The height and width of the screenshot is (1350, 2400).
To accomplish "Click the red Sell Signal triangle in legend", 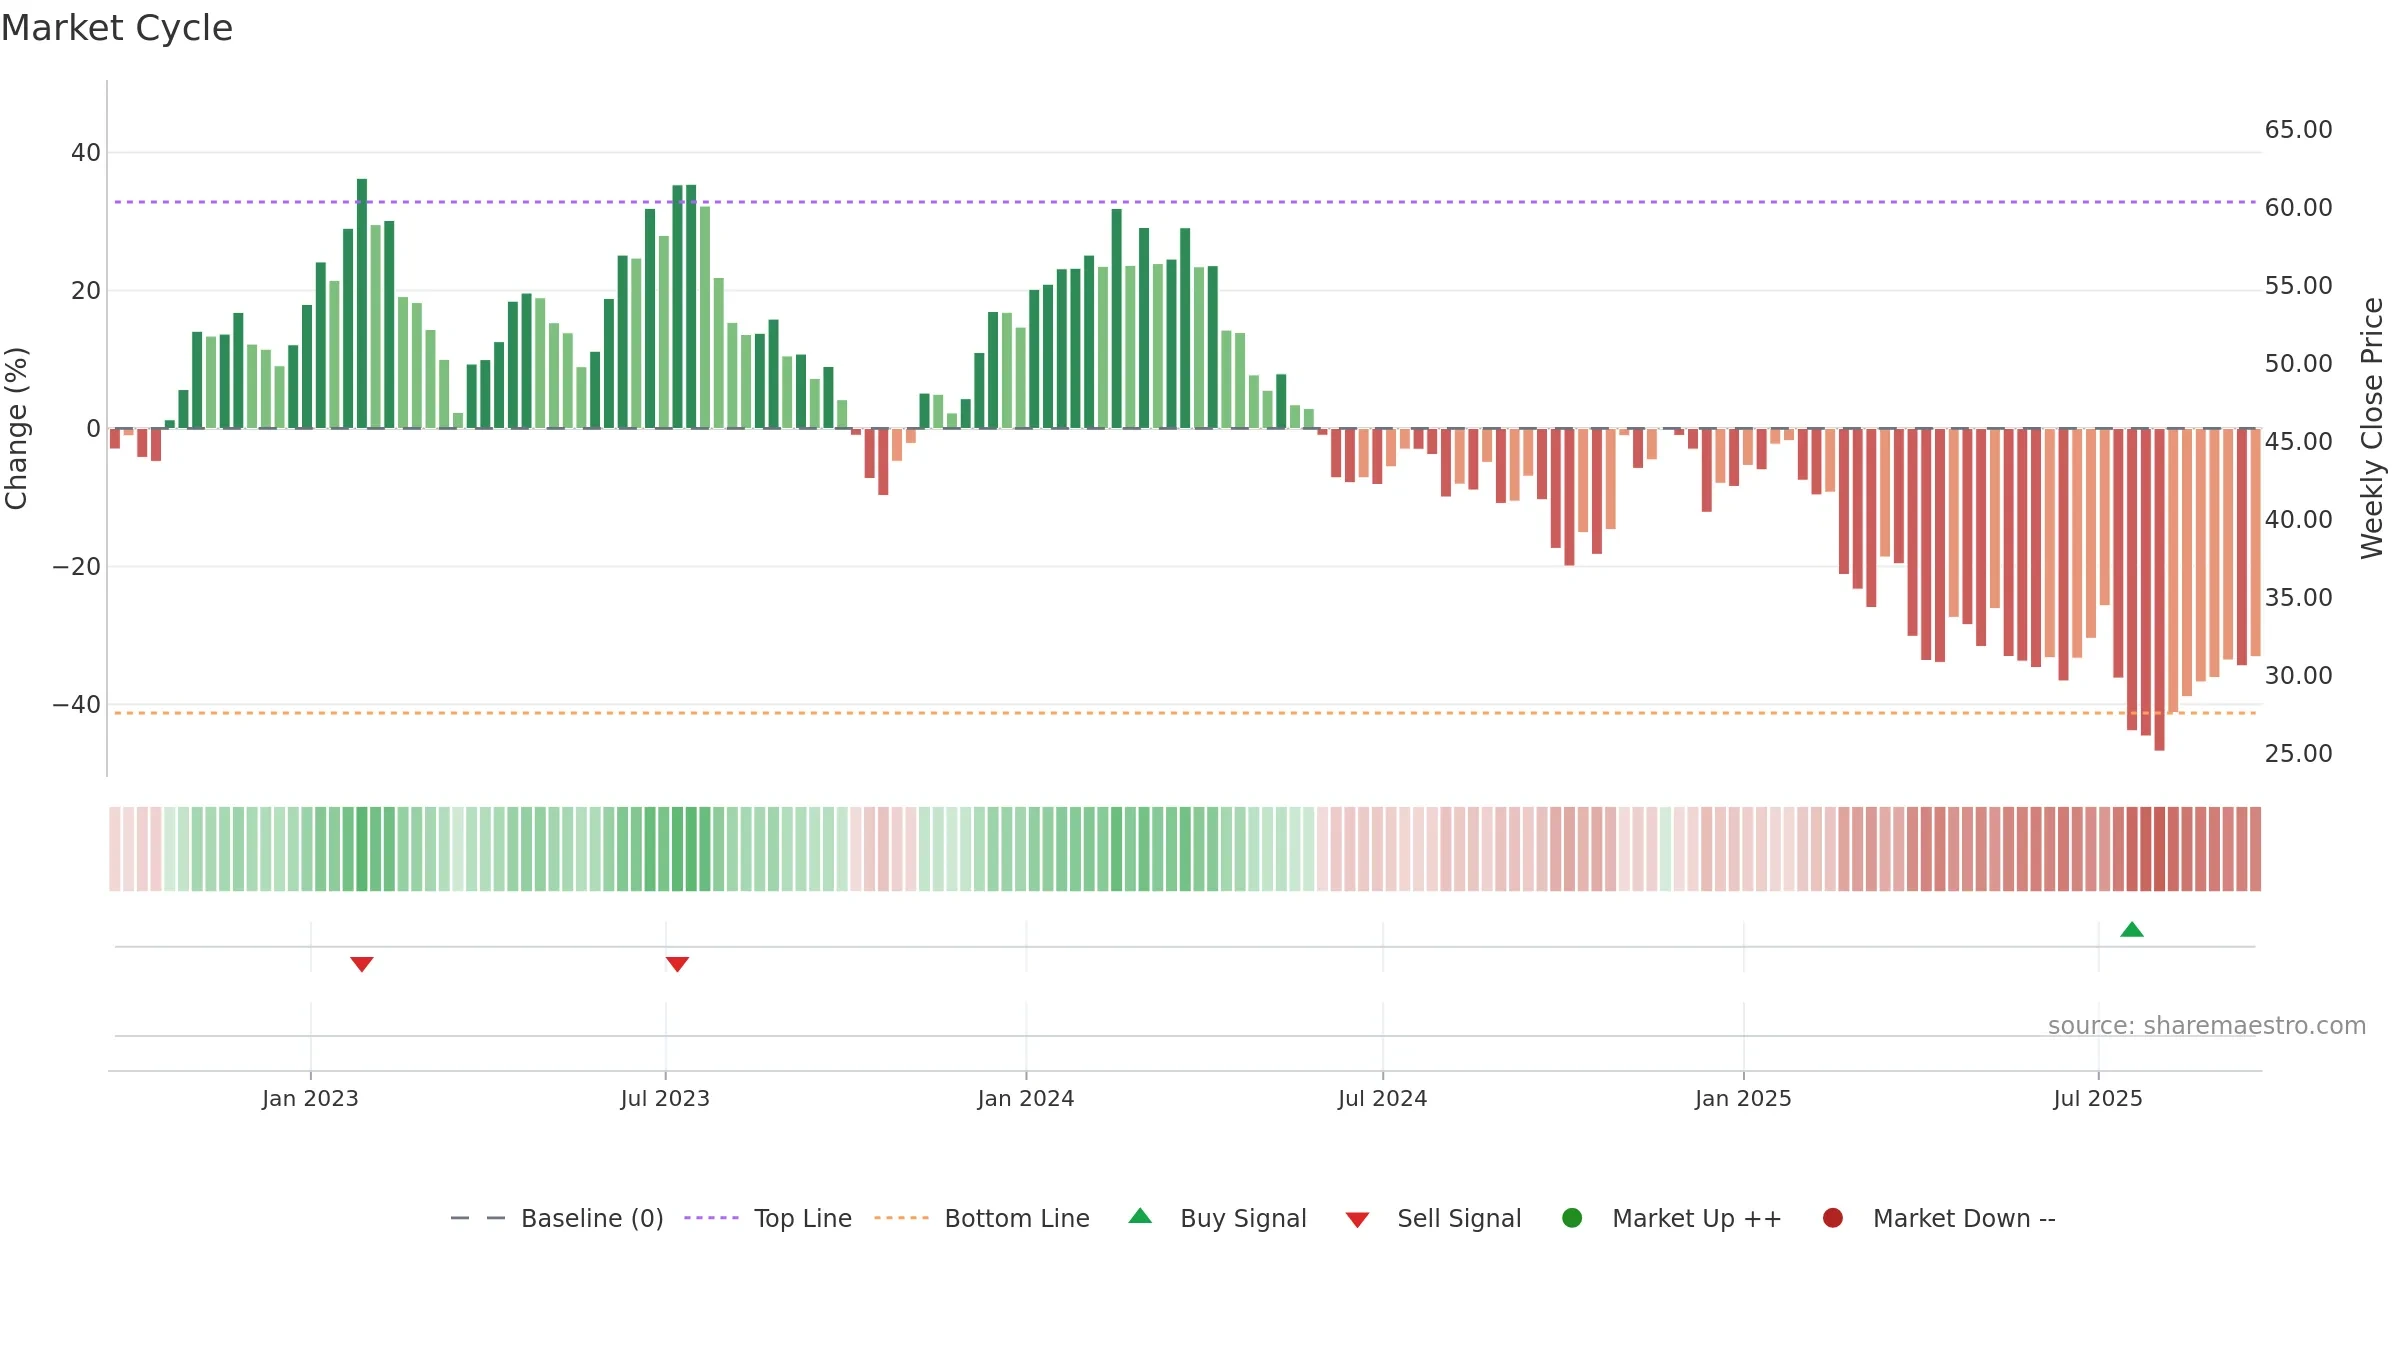I will pos(1357,1220).
